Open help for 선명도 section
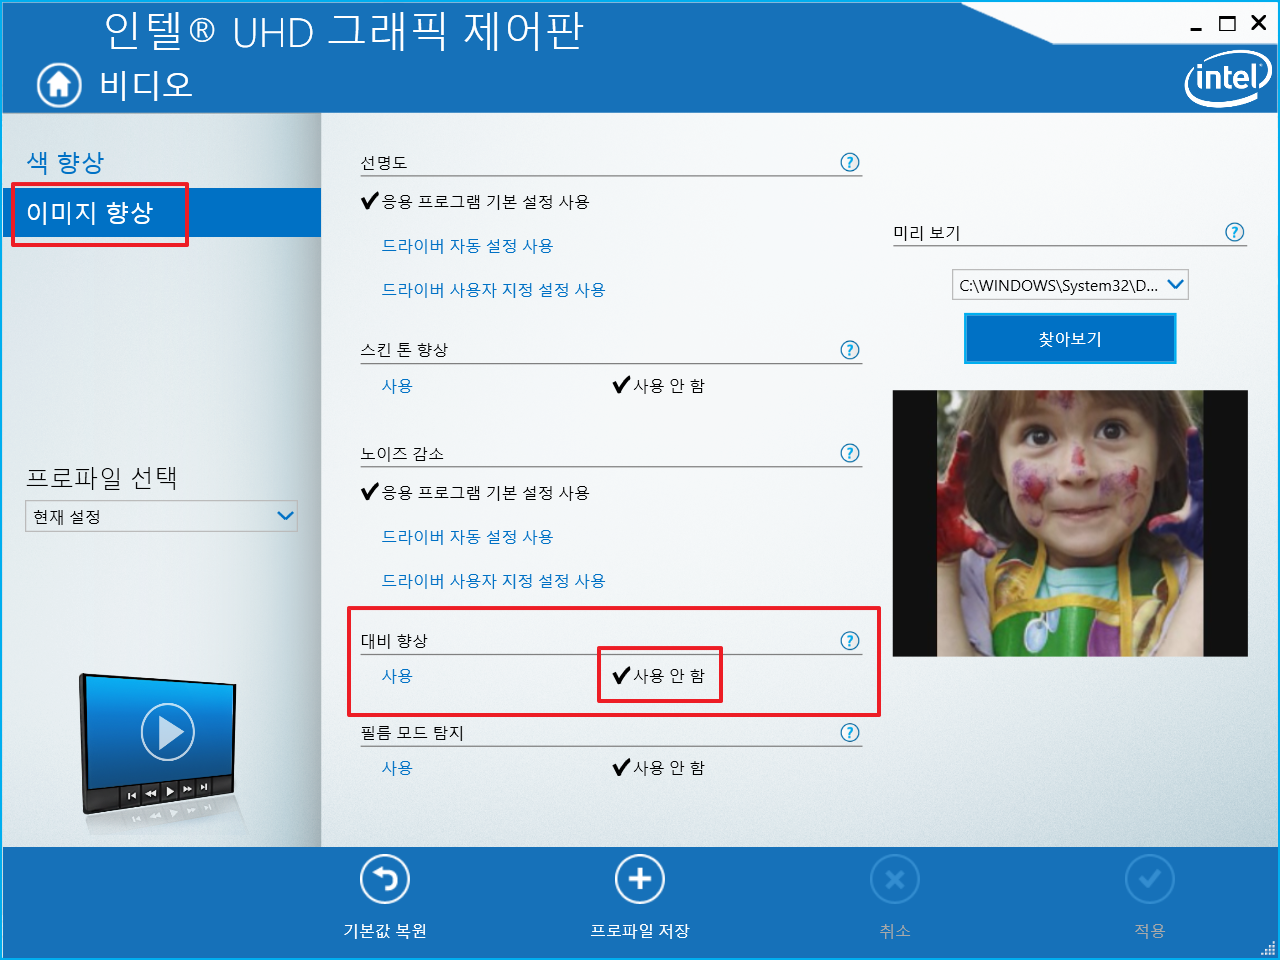 pyautogui.click(x=850, y=162)
